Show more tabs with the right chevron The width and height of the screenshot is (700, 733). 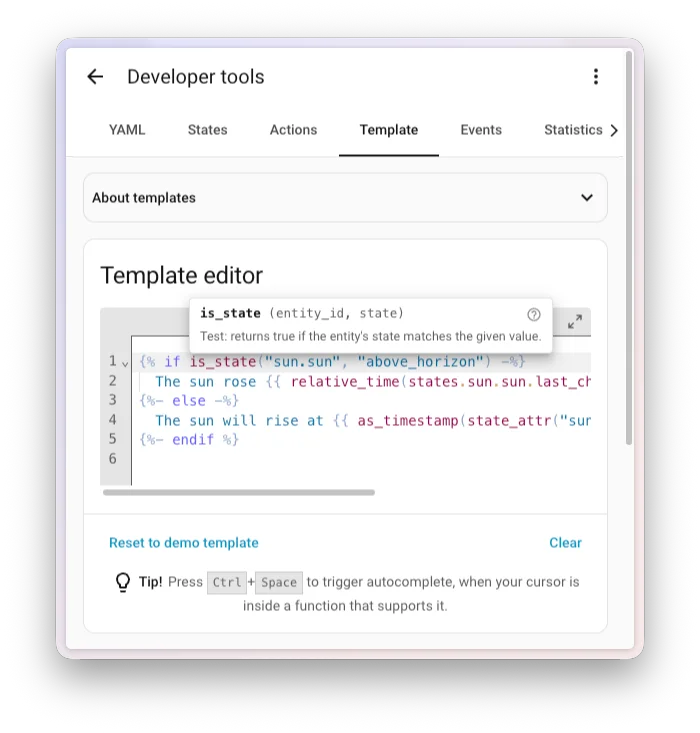click(x=614, y=130)
